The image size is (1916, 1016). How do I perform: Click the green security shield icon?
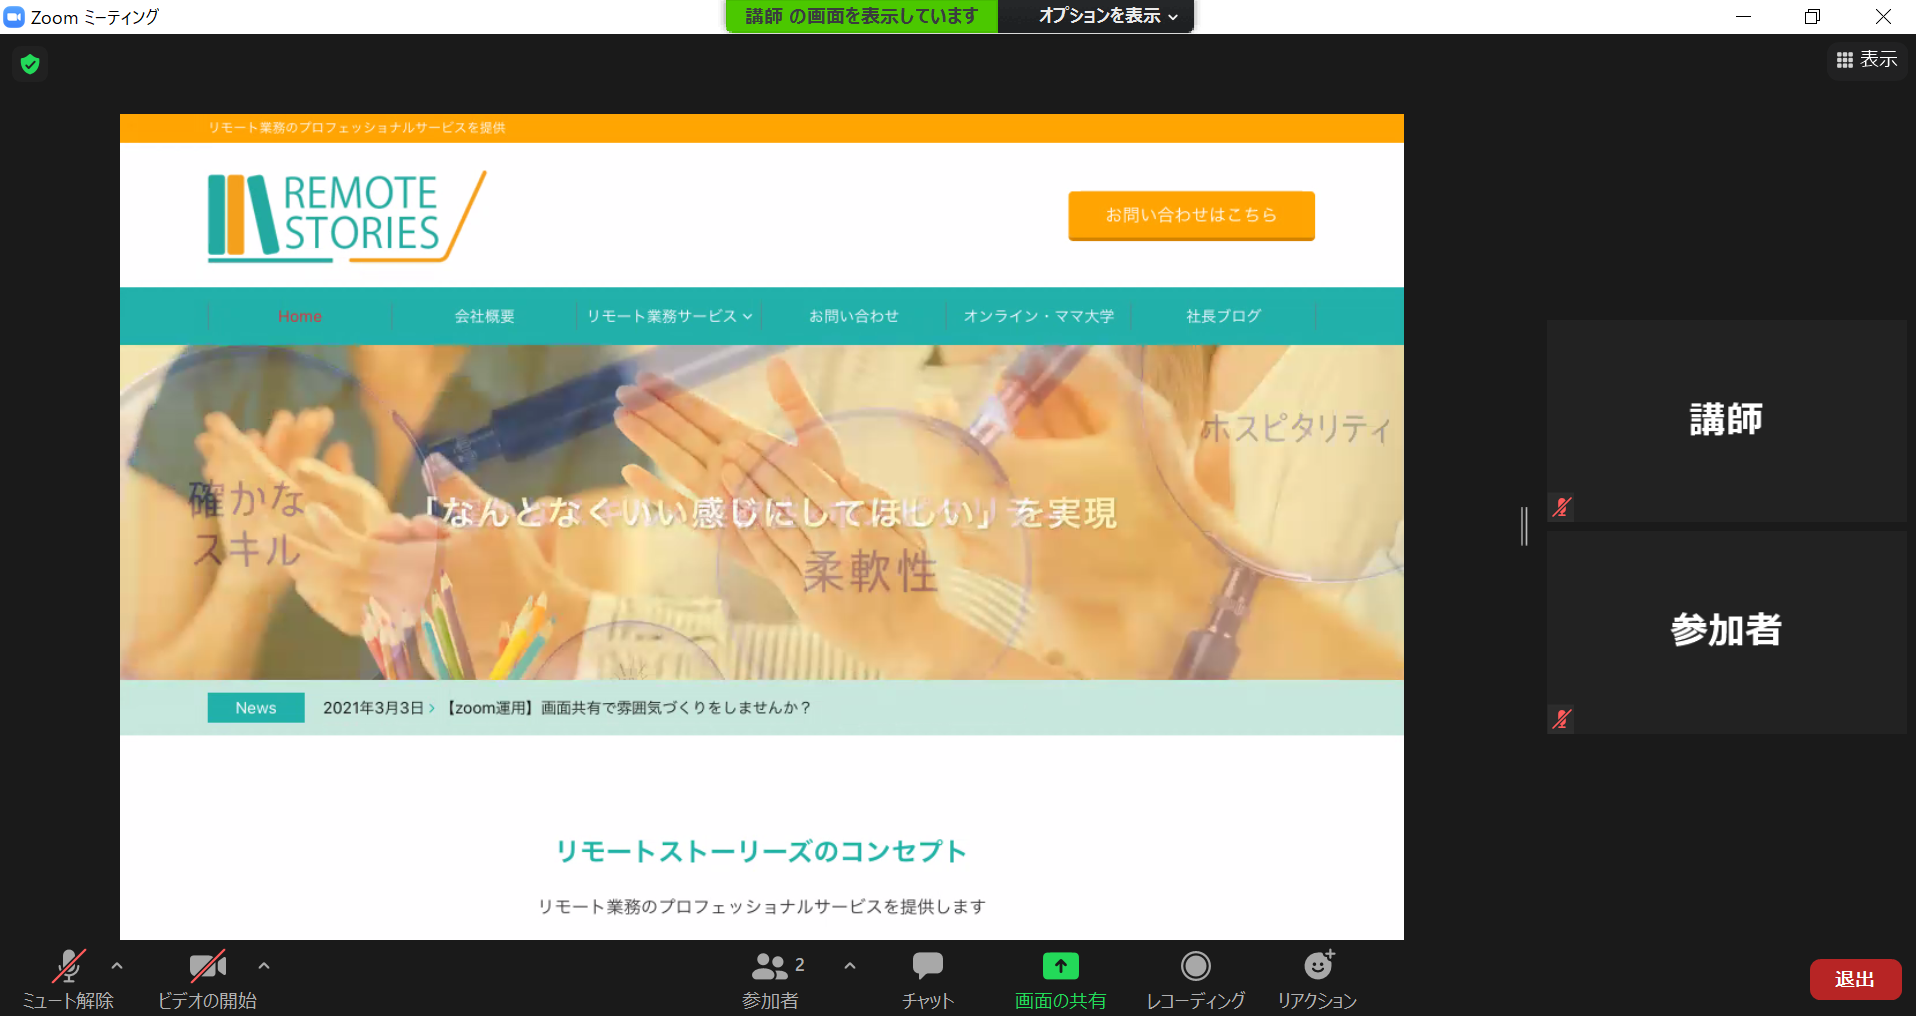tap(30, 65)
